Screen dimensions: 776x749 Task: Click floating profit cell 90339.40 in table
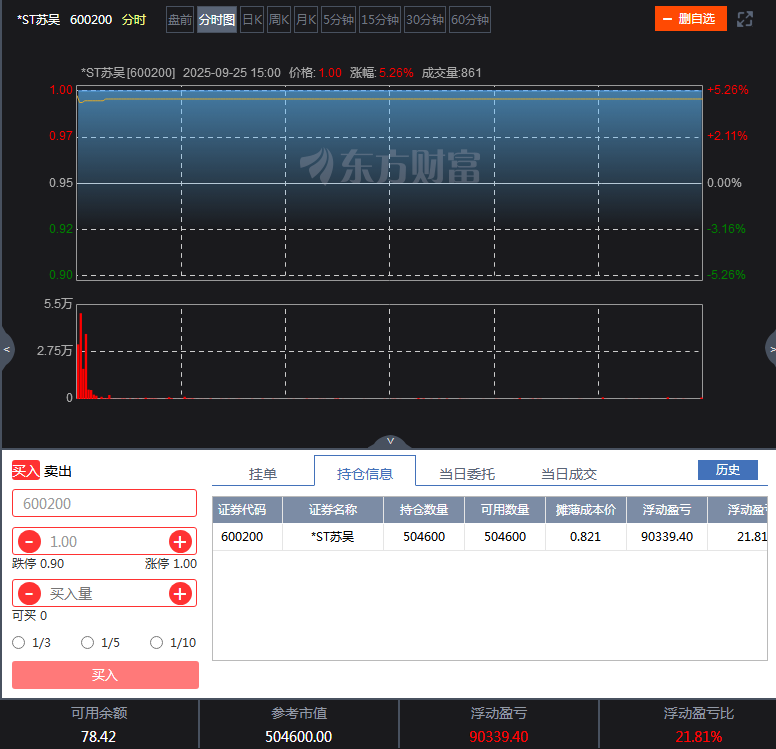tap(667, 537)
